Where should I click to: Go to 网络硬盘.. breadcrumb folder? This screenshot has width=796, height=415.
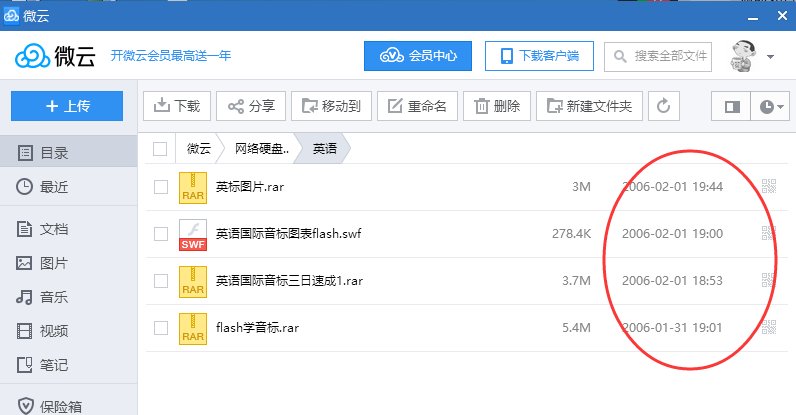pos(262,148)
